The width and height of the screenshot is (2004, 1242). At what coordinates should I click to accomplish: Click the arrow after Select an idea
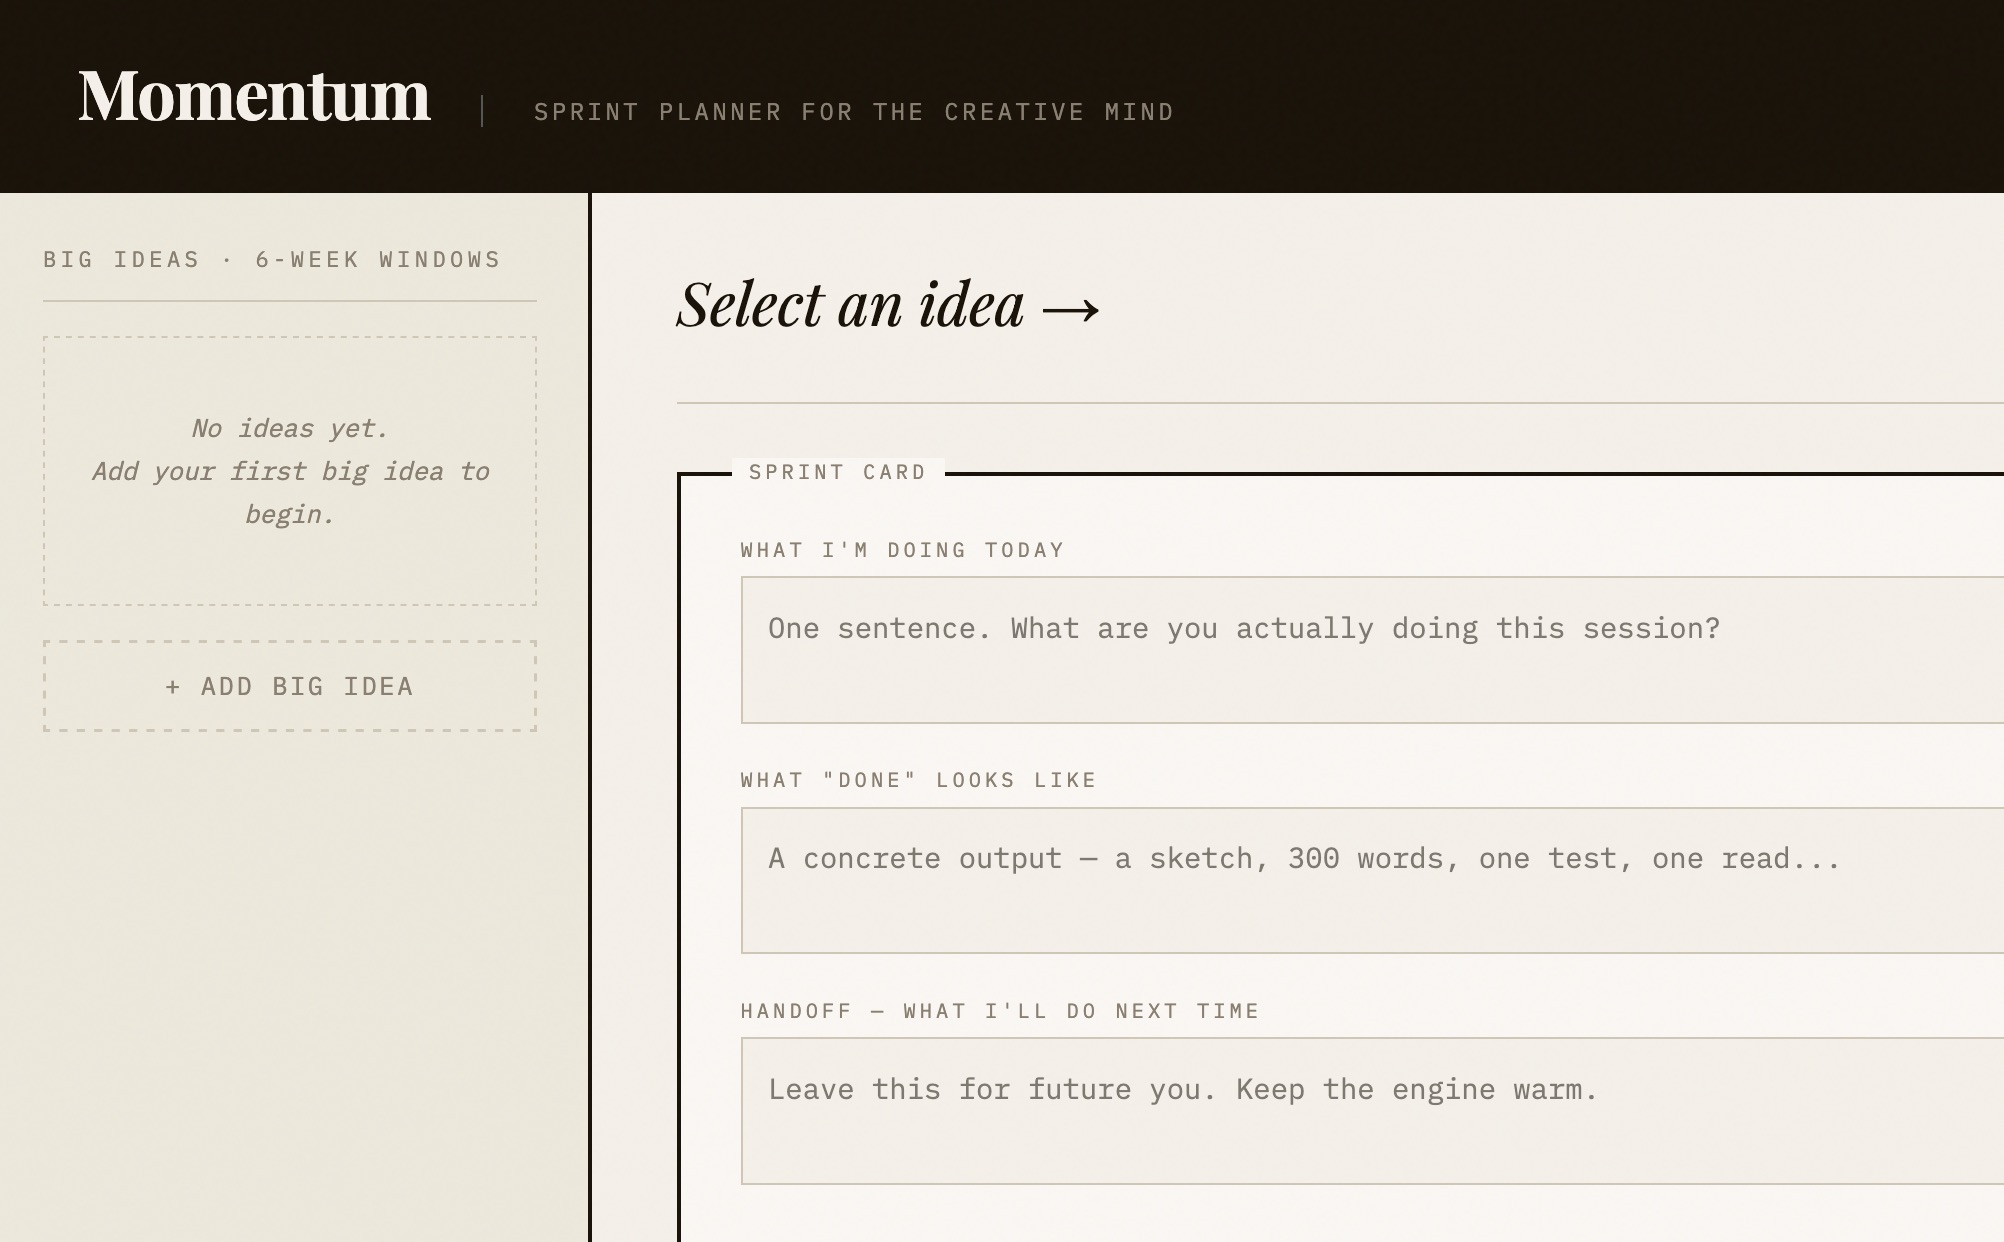pos(1071,308)
